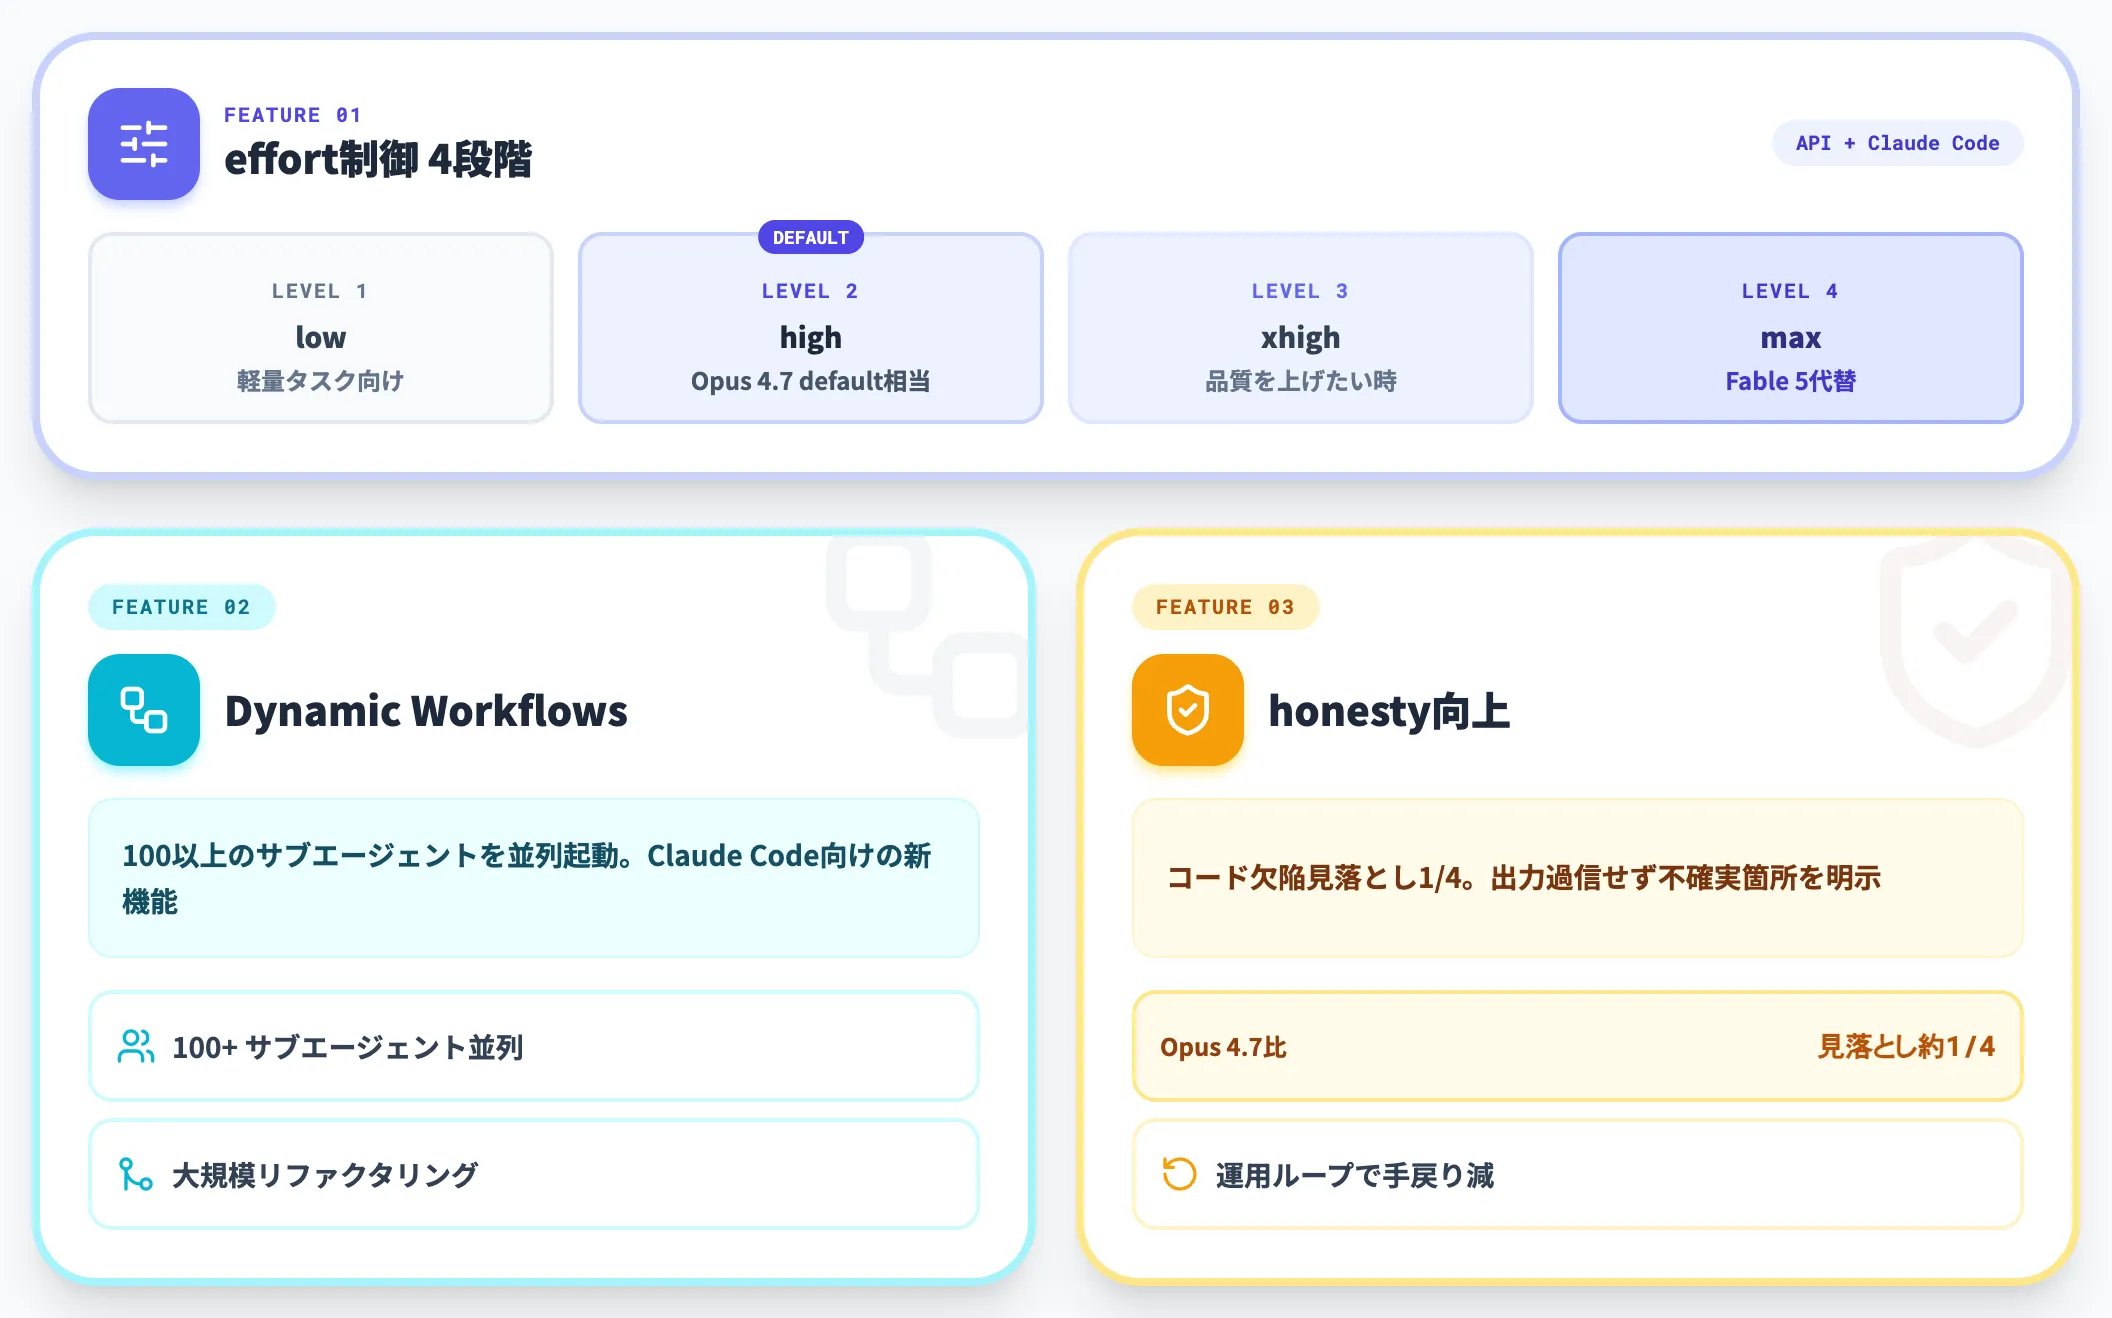This screenshot has height=1318, width=2112.
Task: Click the Fable 5代替 text
Action: [x=1791, y=381]
